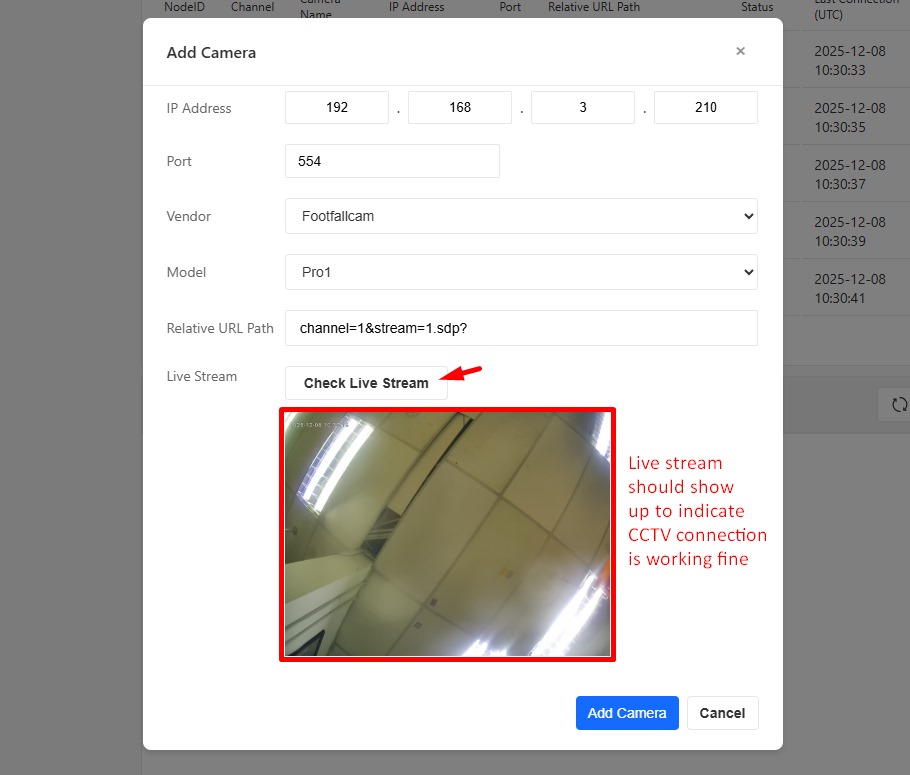This screenshot has width=910, height=775.
Task: Select the IP Address column header
Action: [416, 7]
